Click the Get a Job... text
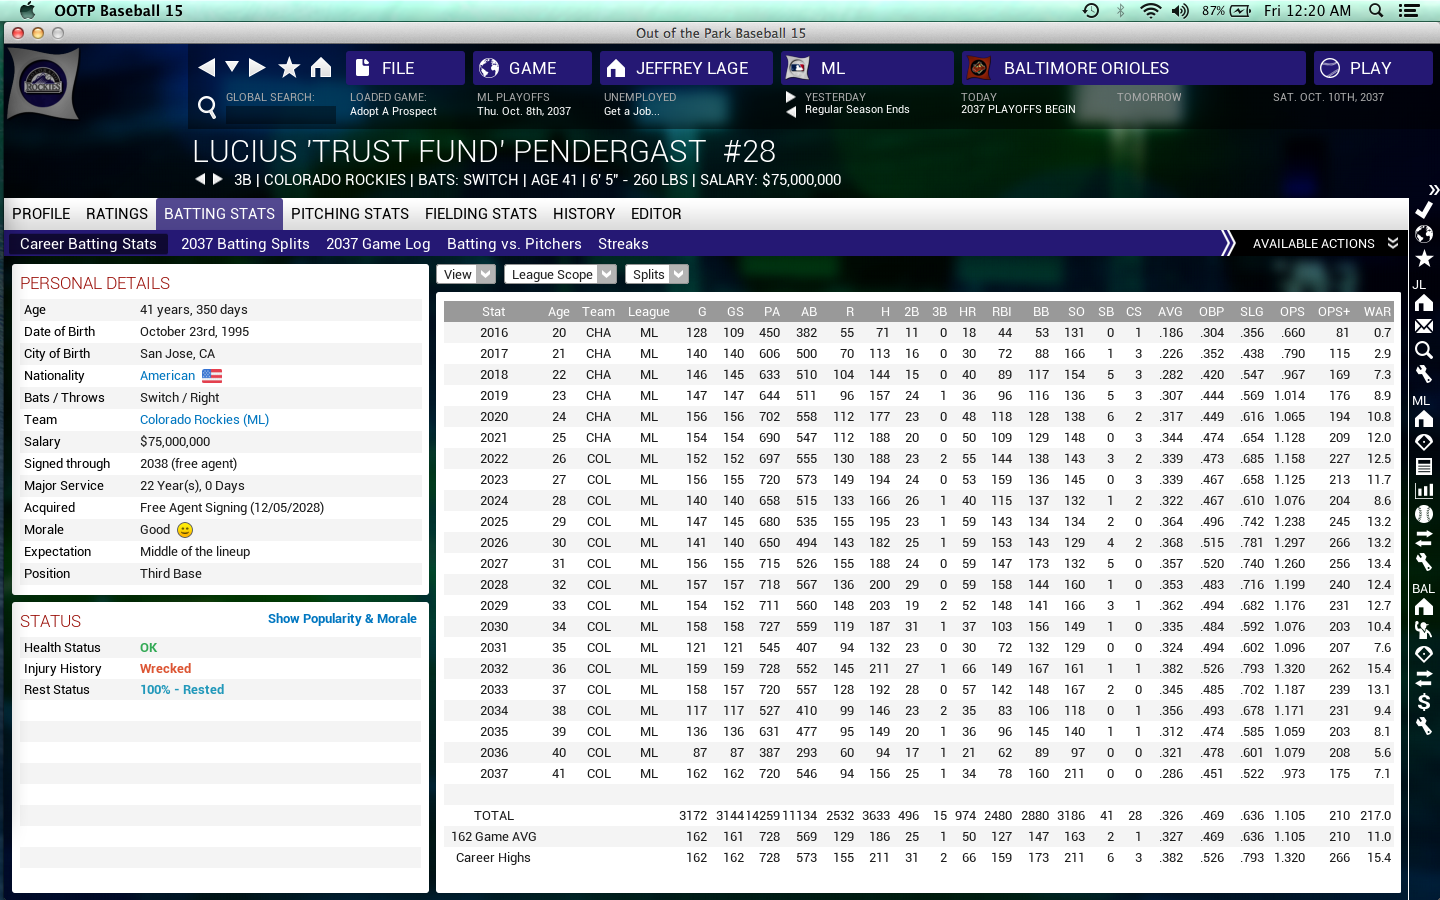1440x900 pixels. tap(631, 112)
